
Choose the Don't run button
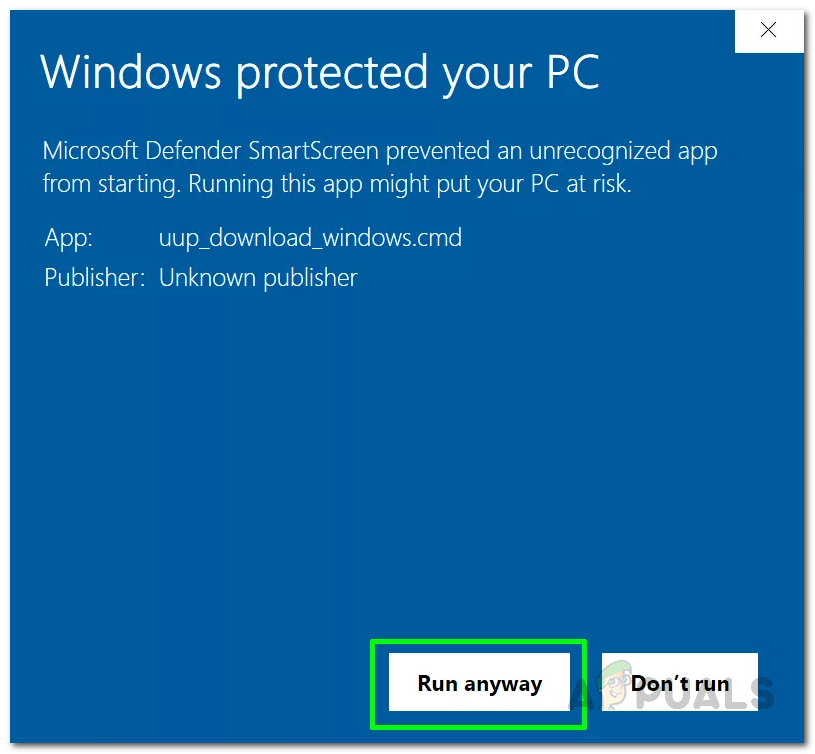pyautogui.click(x=679, y=682)
